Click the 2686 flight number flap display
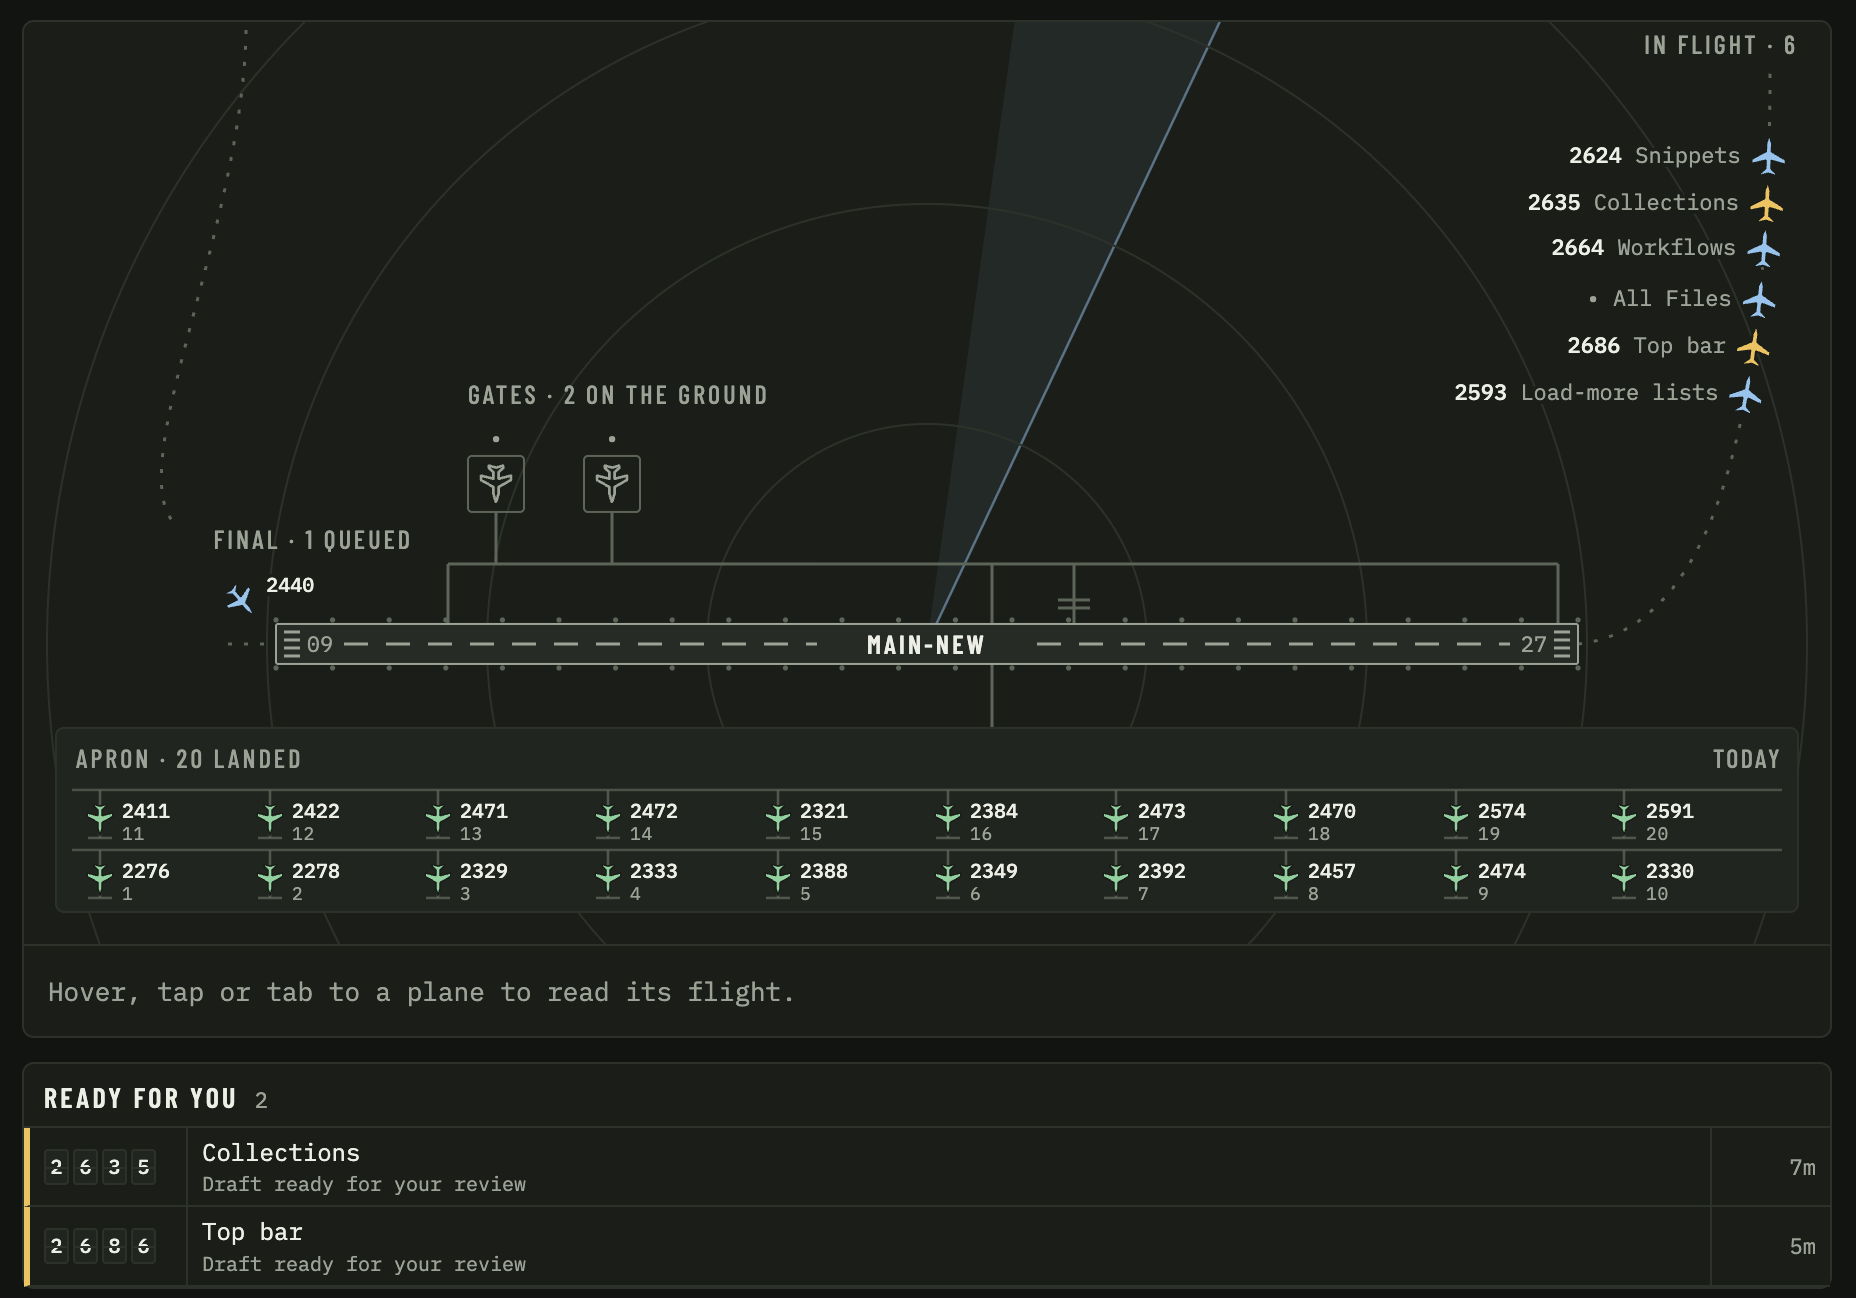This screenshot has width=1856, height=1298. (x=100, y=1246)
